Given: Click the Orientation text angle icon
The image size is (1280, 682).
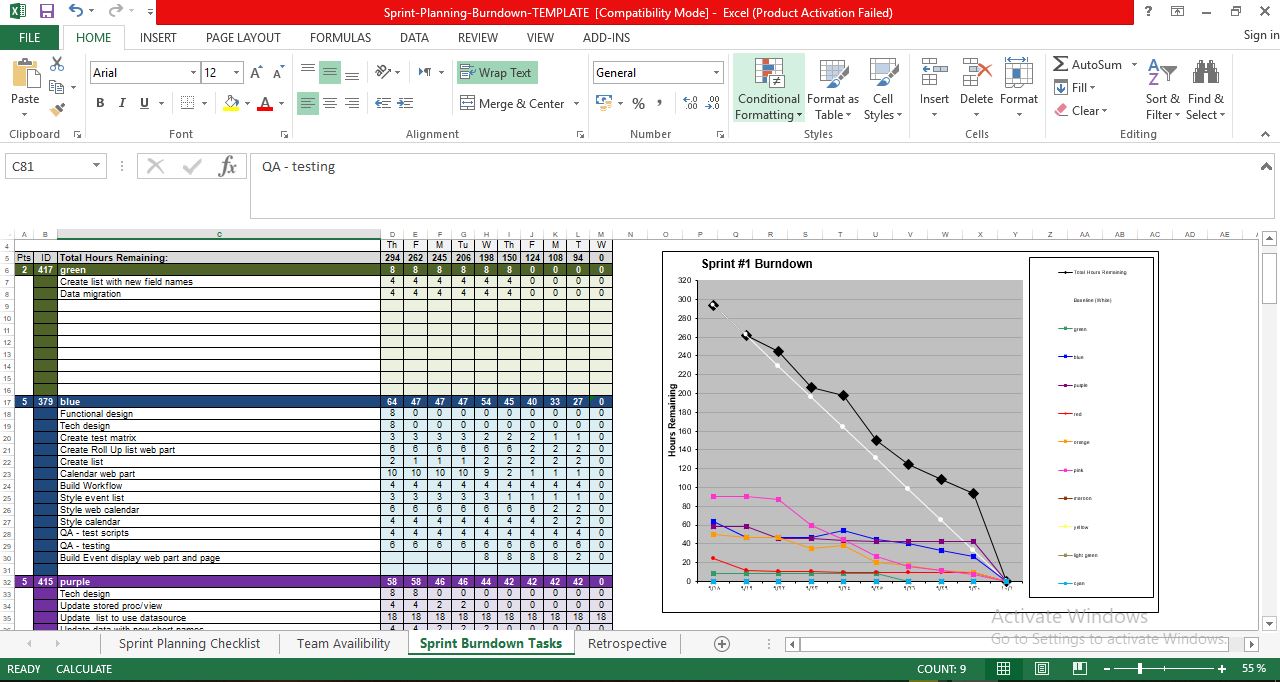Looking at the screenshot, I should 383,72.
